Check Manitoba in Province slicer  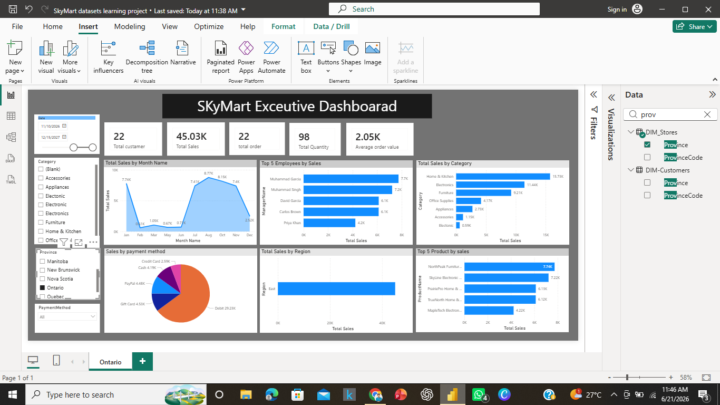point(42,261)
